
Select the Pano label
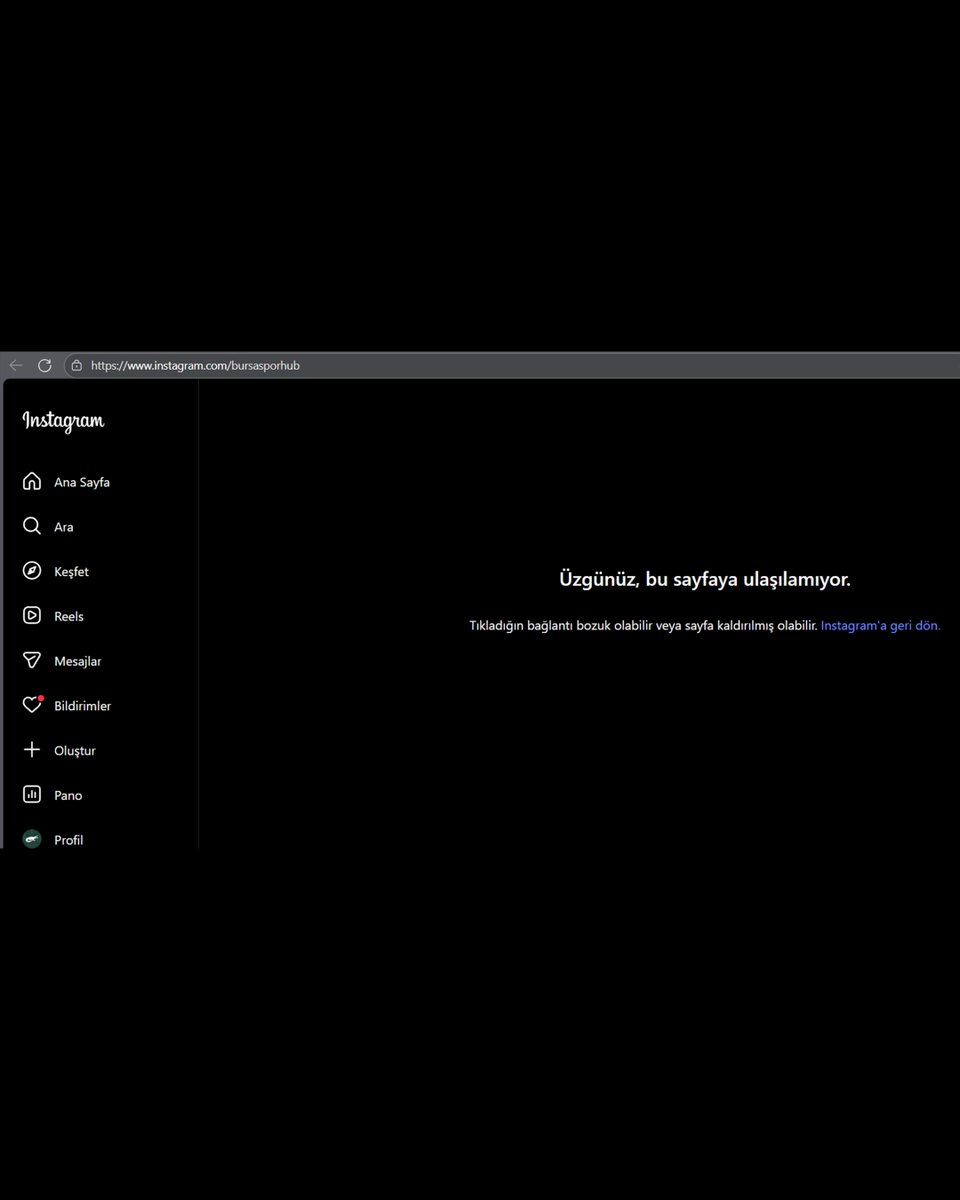pos(68,796)
